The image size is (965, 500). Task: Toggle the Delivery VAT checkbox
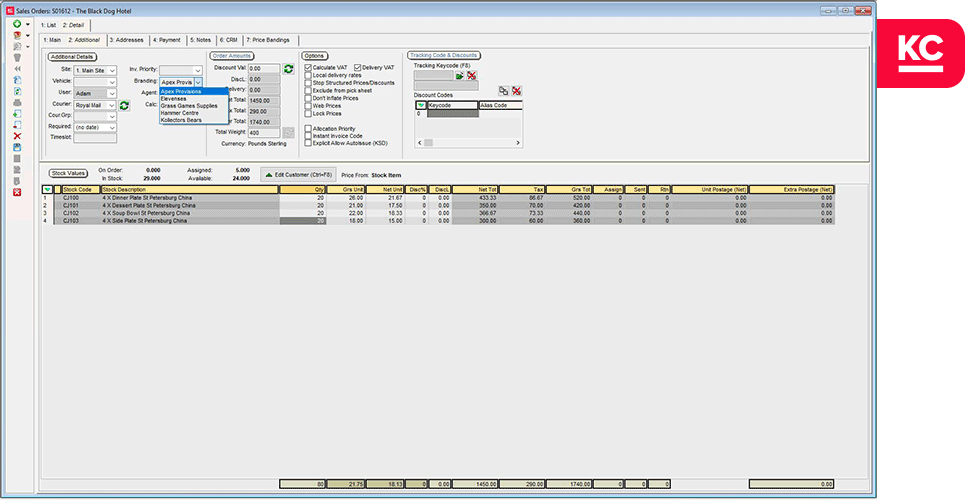click(x=357, y=67)
